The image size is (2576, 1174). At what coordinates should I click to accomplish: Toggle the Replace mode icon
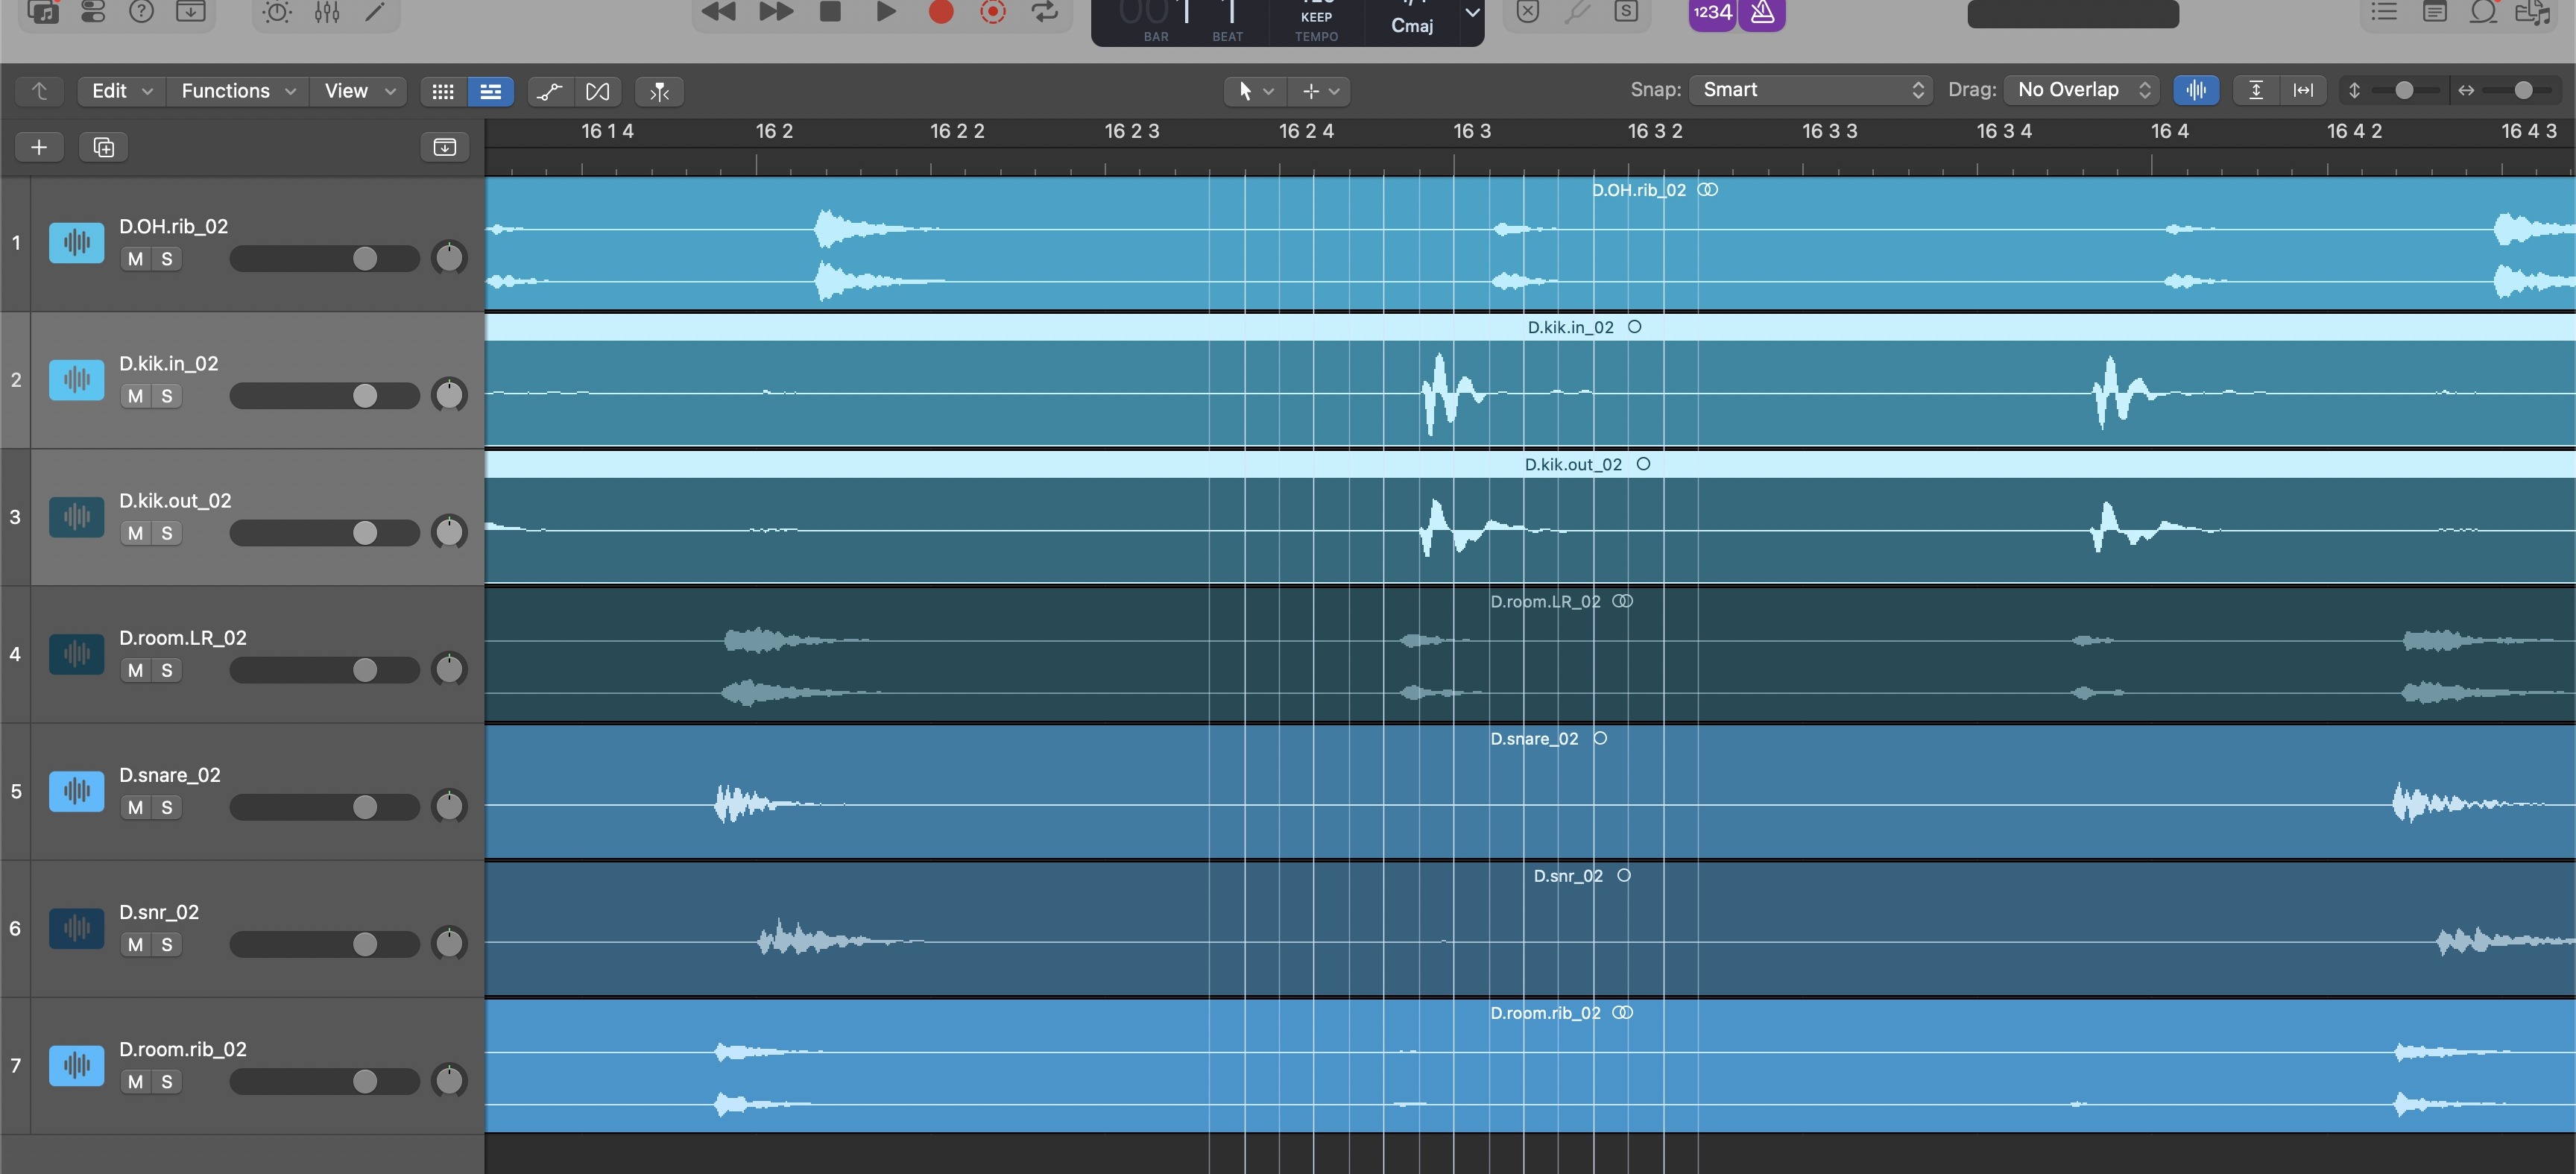click(1527, 11)
